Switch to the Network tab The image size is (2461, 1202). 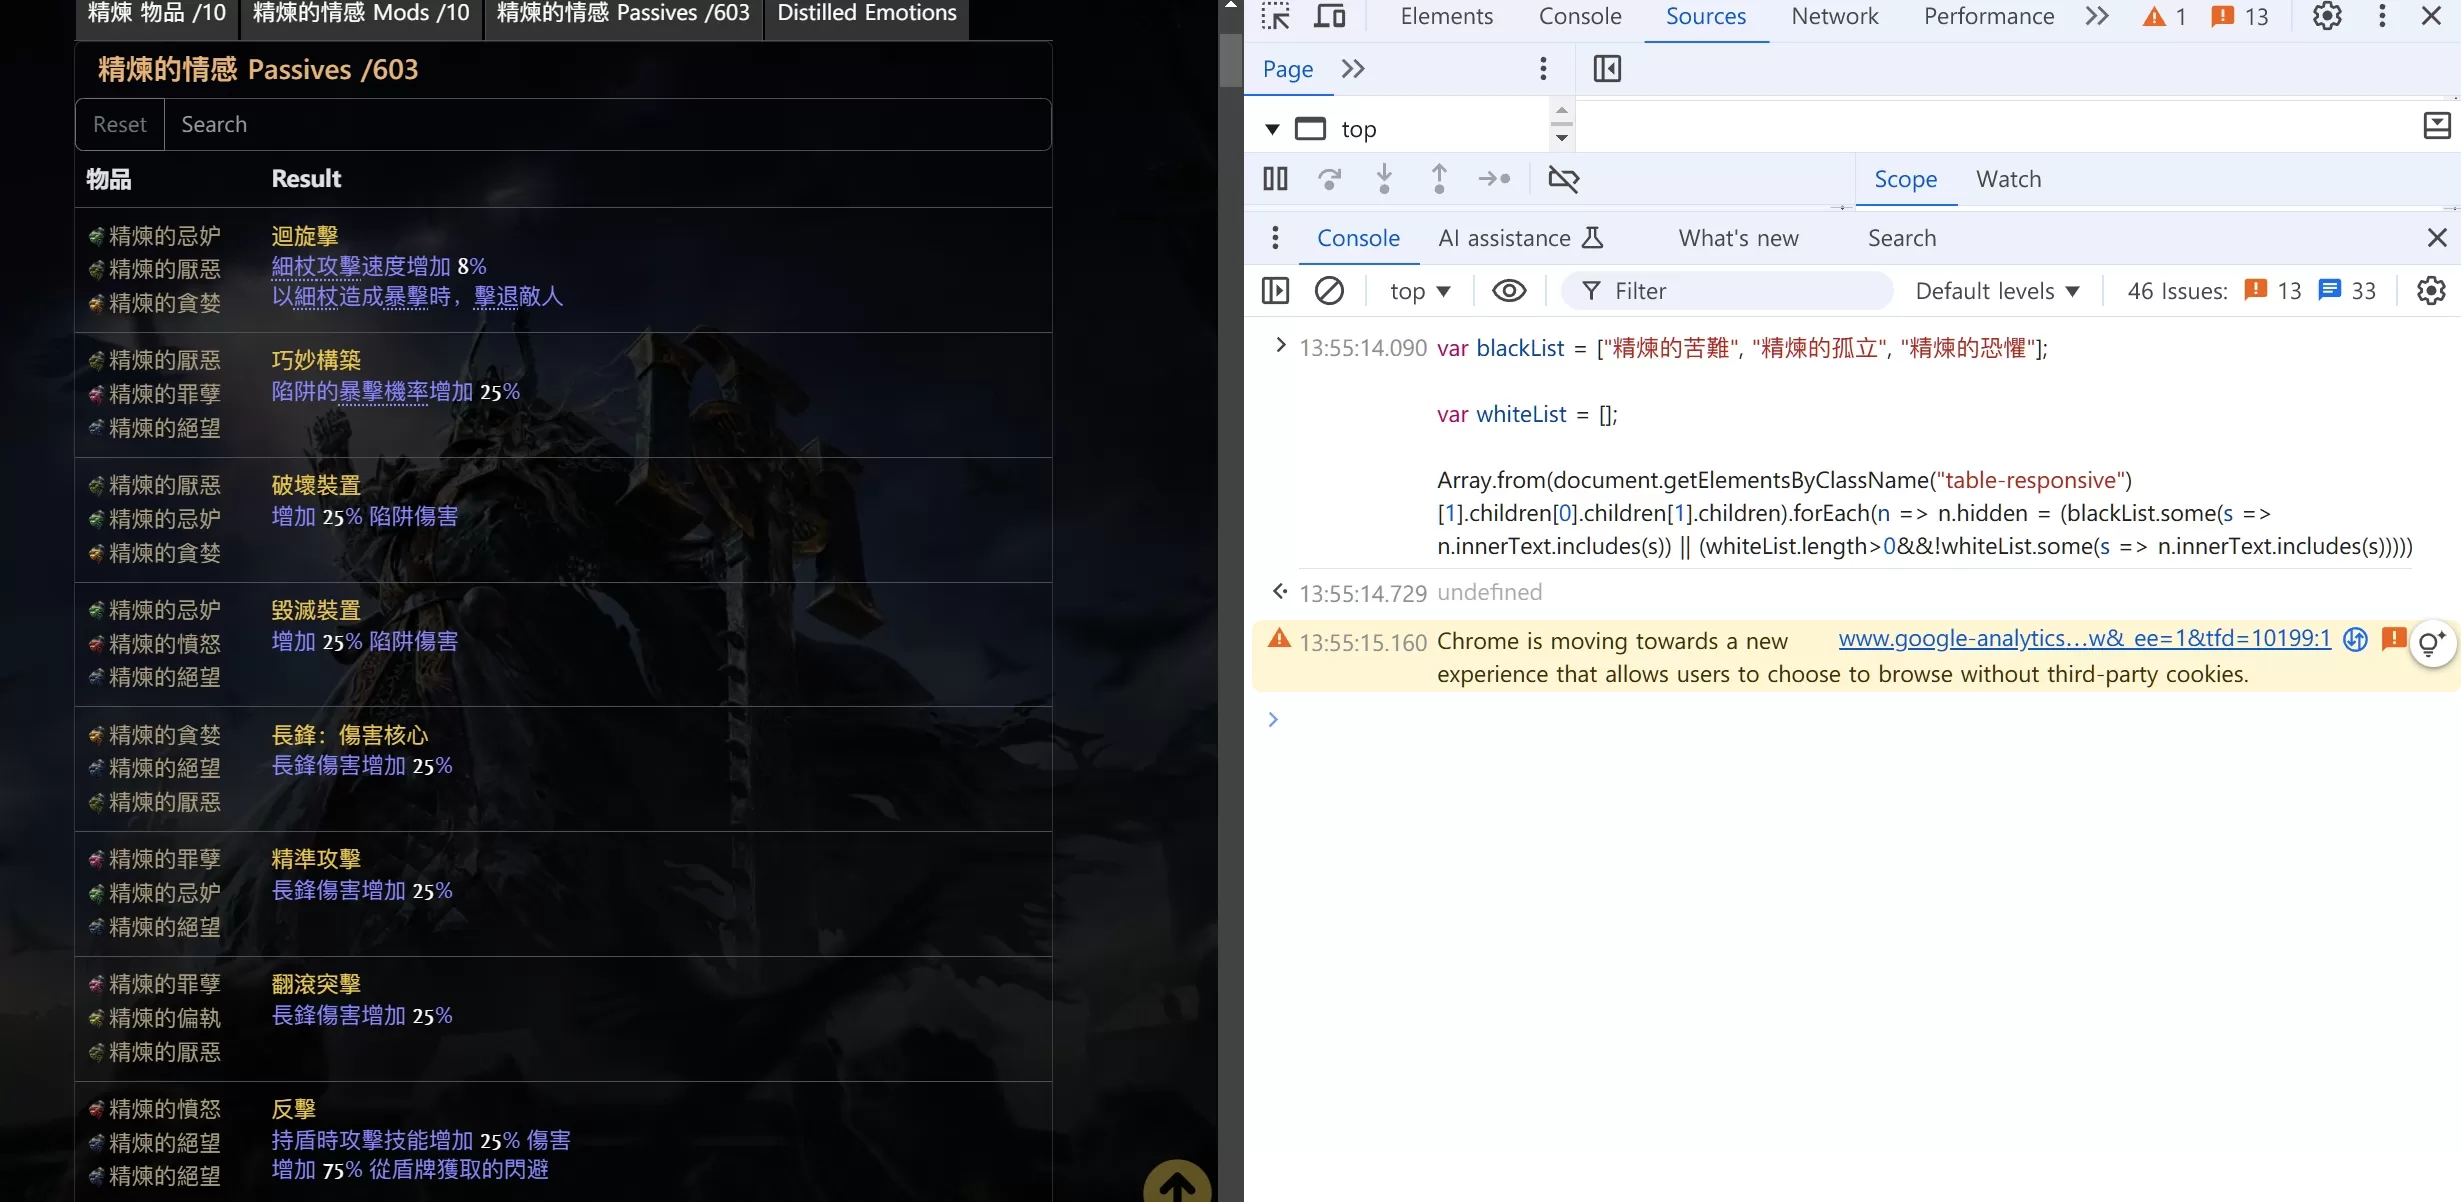tap(1834, 16)
